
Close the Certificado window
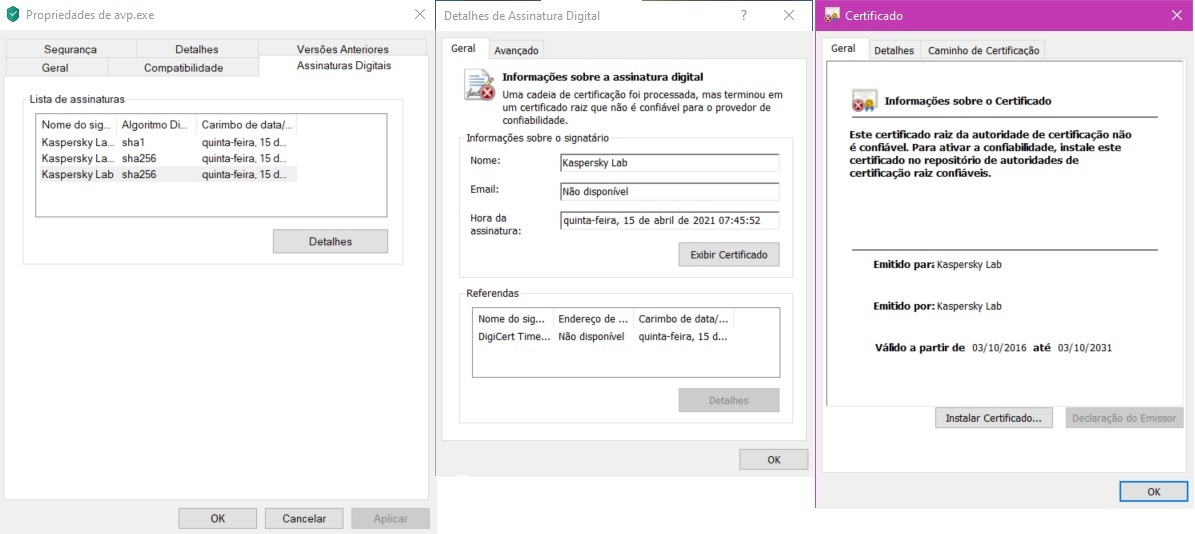click(1177, 14)
